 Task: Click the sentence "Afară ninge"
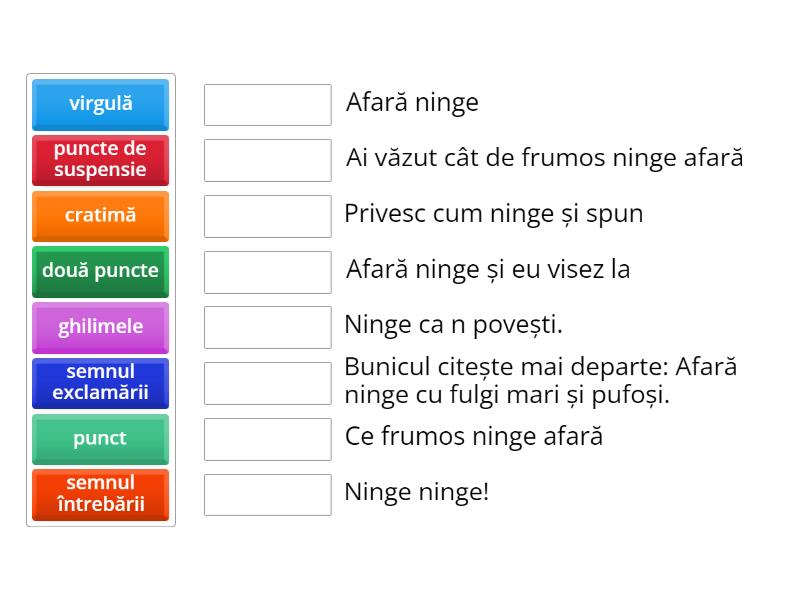tap(412, 102)
